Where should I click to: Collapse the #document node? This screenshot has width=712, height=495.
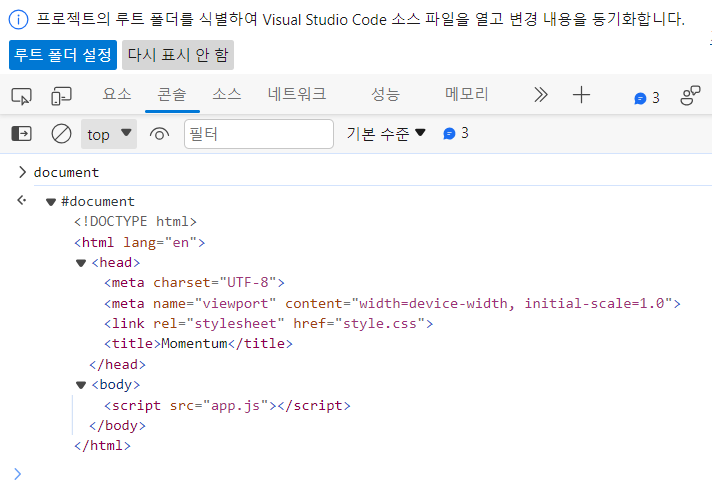coord(51,202)
